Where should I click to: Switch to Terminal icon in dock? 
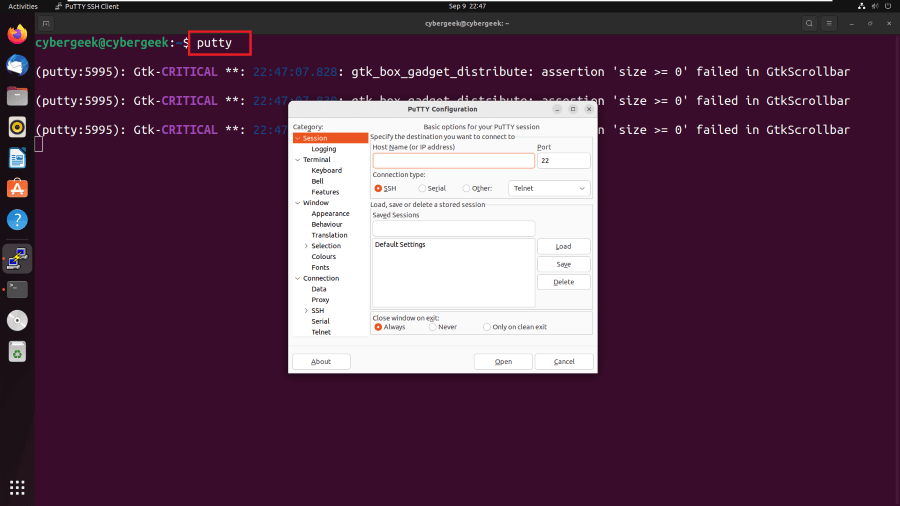click(x=17, y=290)
